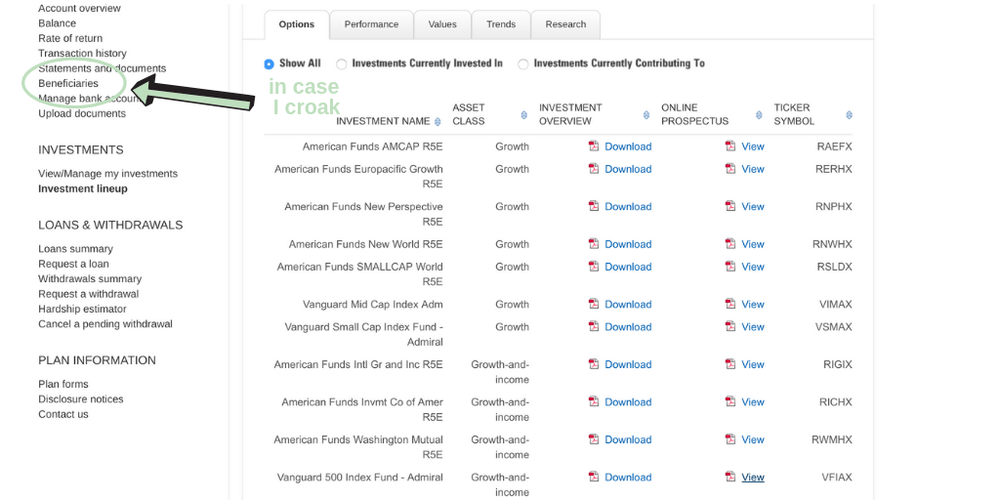Go to Account overview
This screenshot has width=1000, height=500.
coord(79,8)
